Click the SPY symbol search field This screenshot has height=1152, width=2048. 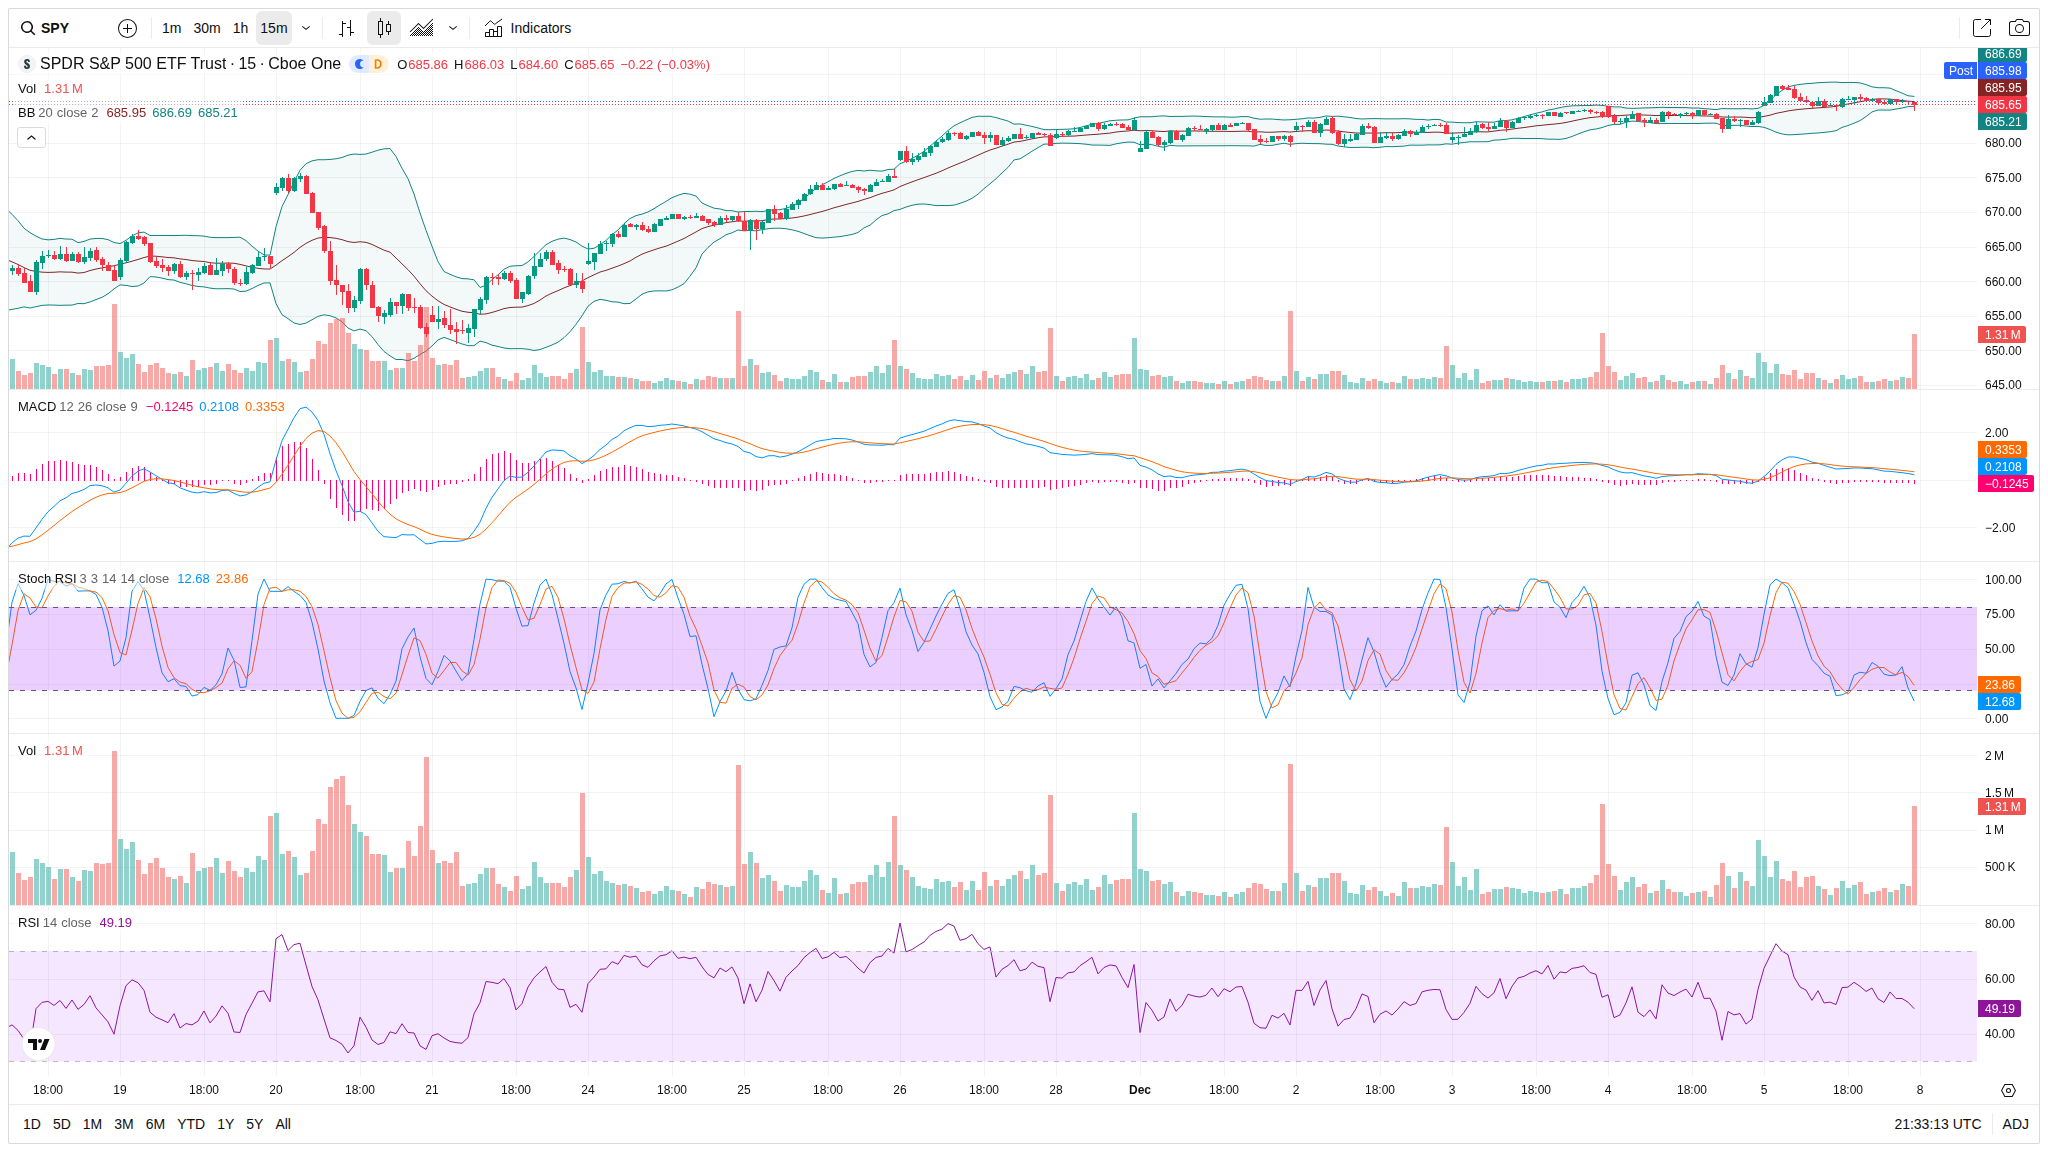[x=55, y=28]
